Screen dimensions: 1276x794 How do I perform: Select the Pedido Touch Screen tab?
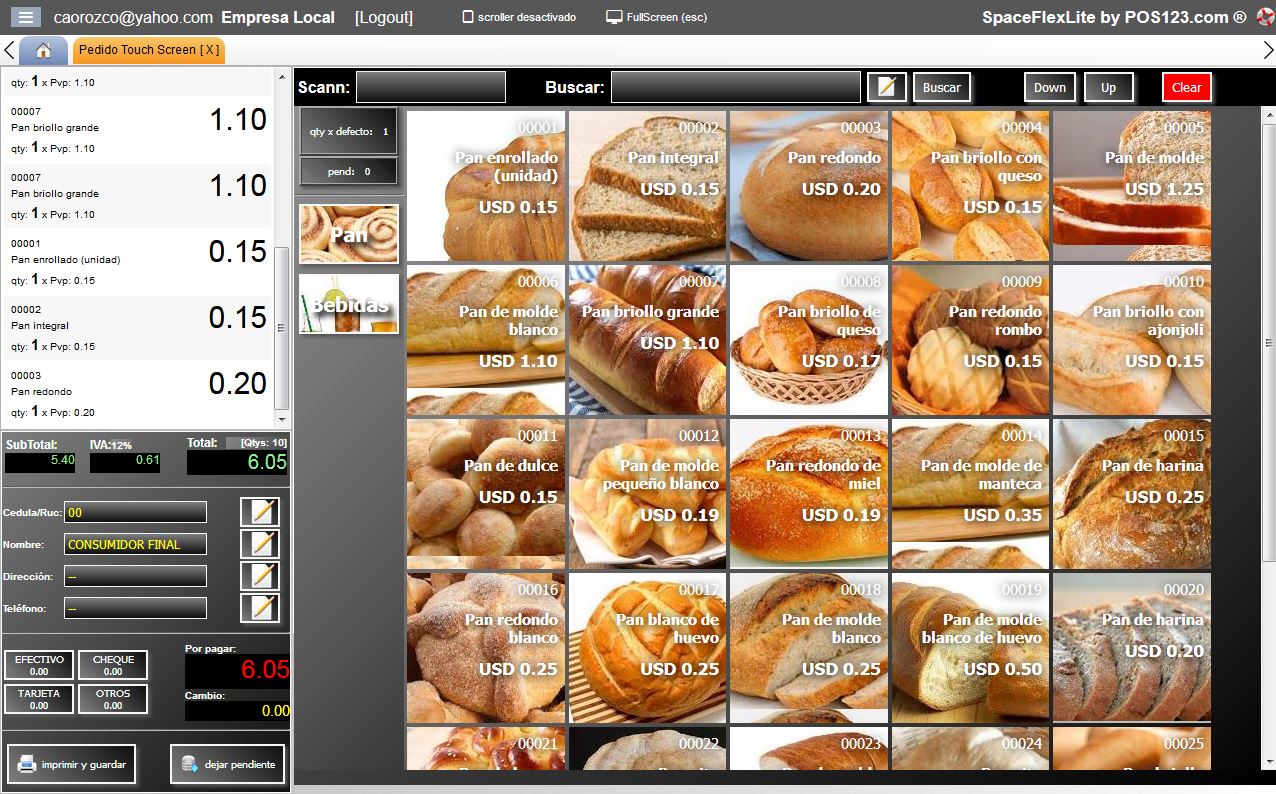(148, 50)
